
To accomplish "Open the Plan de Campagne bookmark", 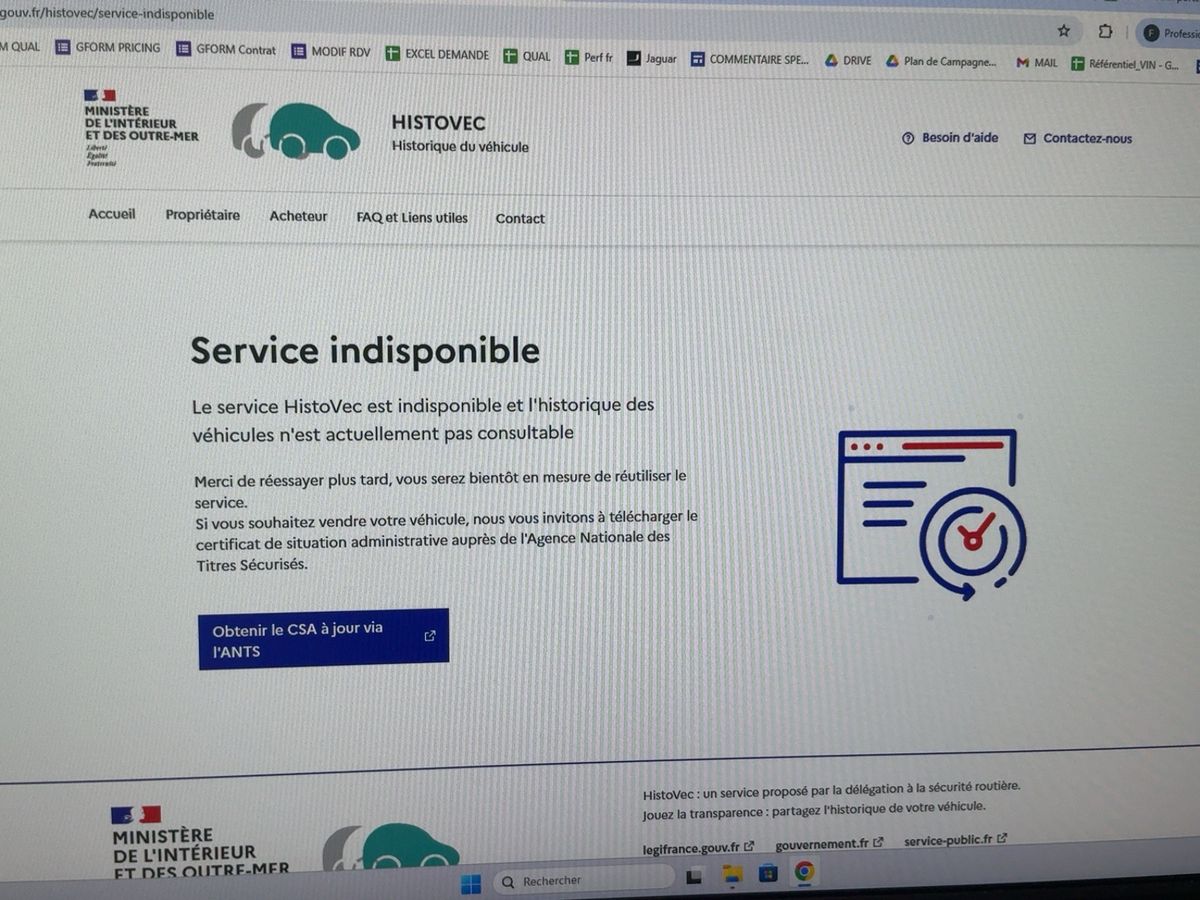I will (x=941, y=61).
